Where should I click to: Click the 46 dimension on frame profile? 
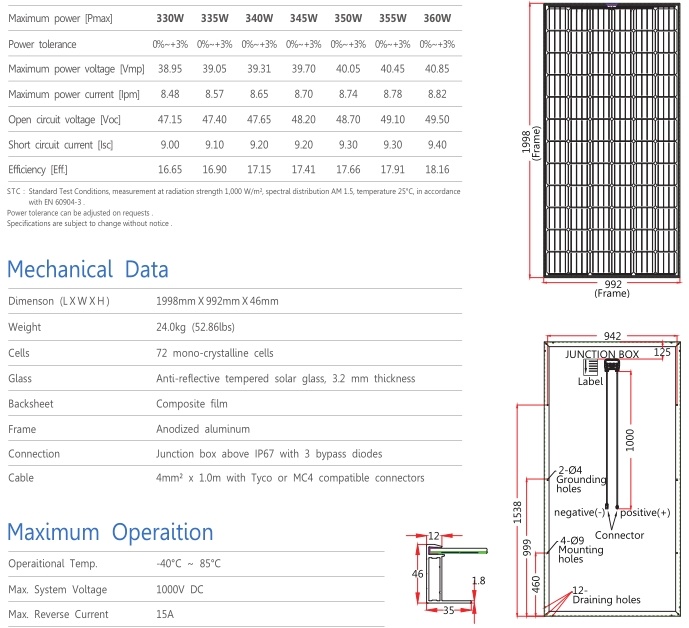[x=417, y=574]
